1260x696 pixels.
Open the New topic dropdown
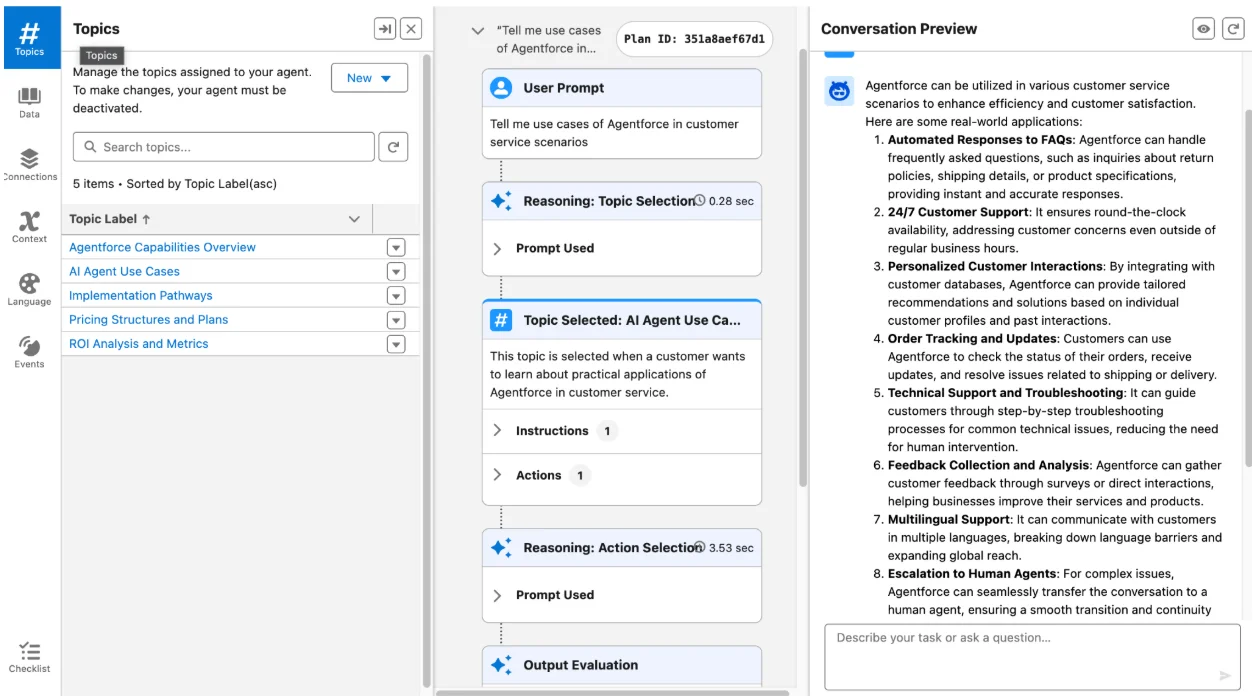click(369, 78)
